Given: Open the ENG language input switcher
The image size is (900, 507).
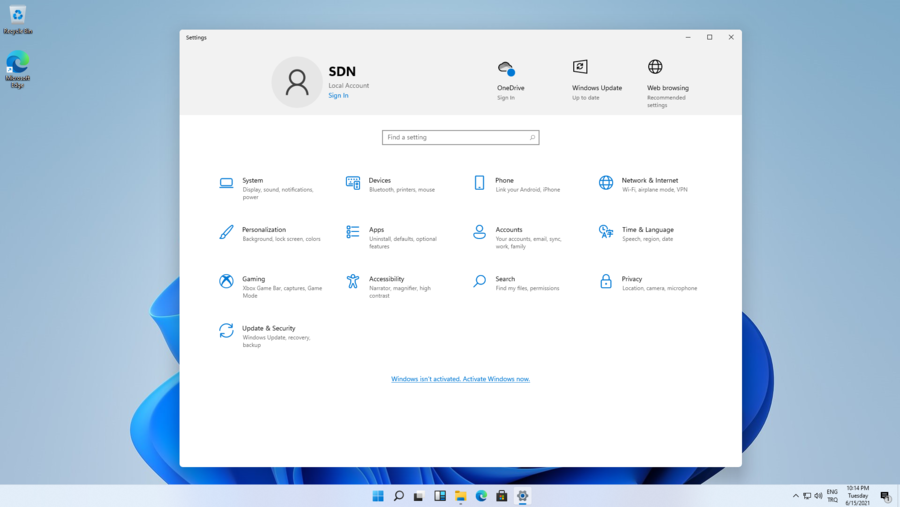Looking at the screenshot, I should (x=832, y=496).
